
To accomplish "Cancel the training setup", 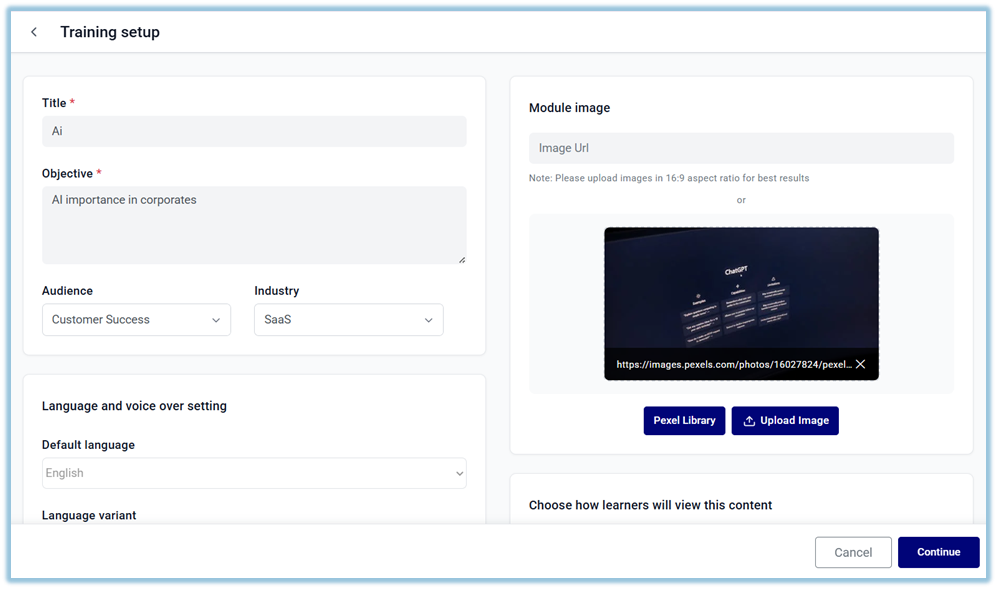I will 853,552.
